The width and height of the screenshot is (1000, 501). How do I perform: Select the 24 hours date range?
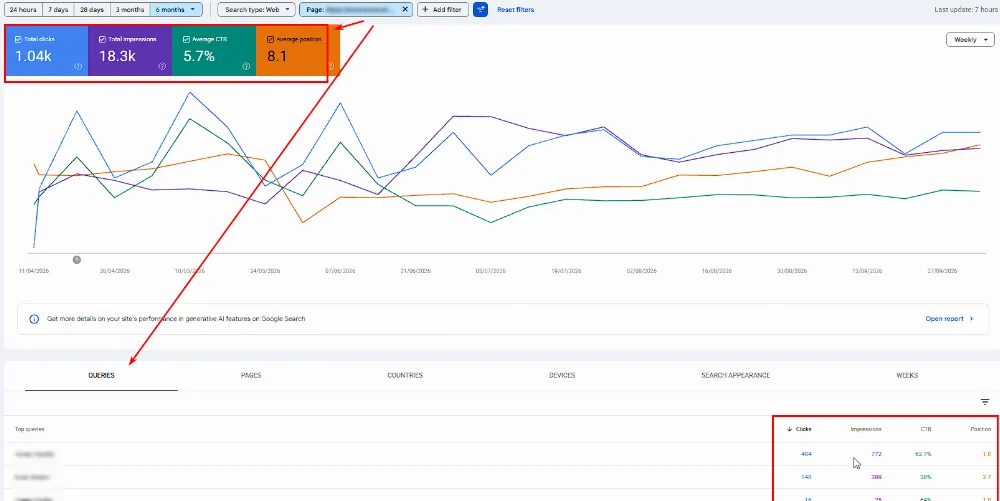pyautogui.click(x=23, y=10)
